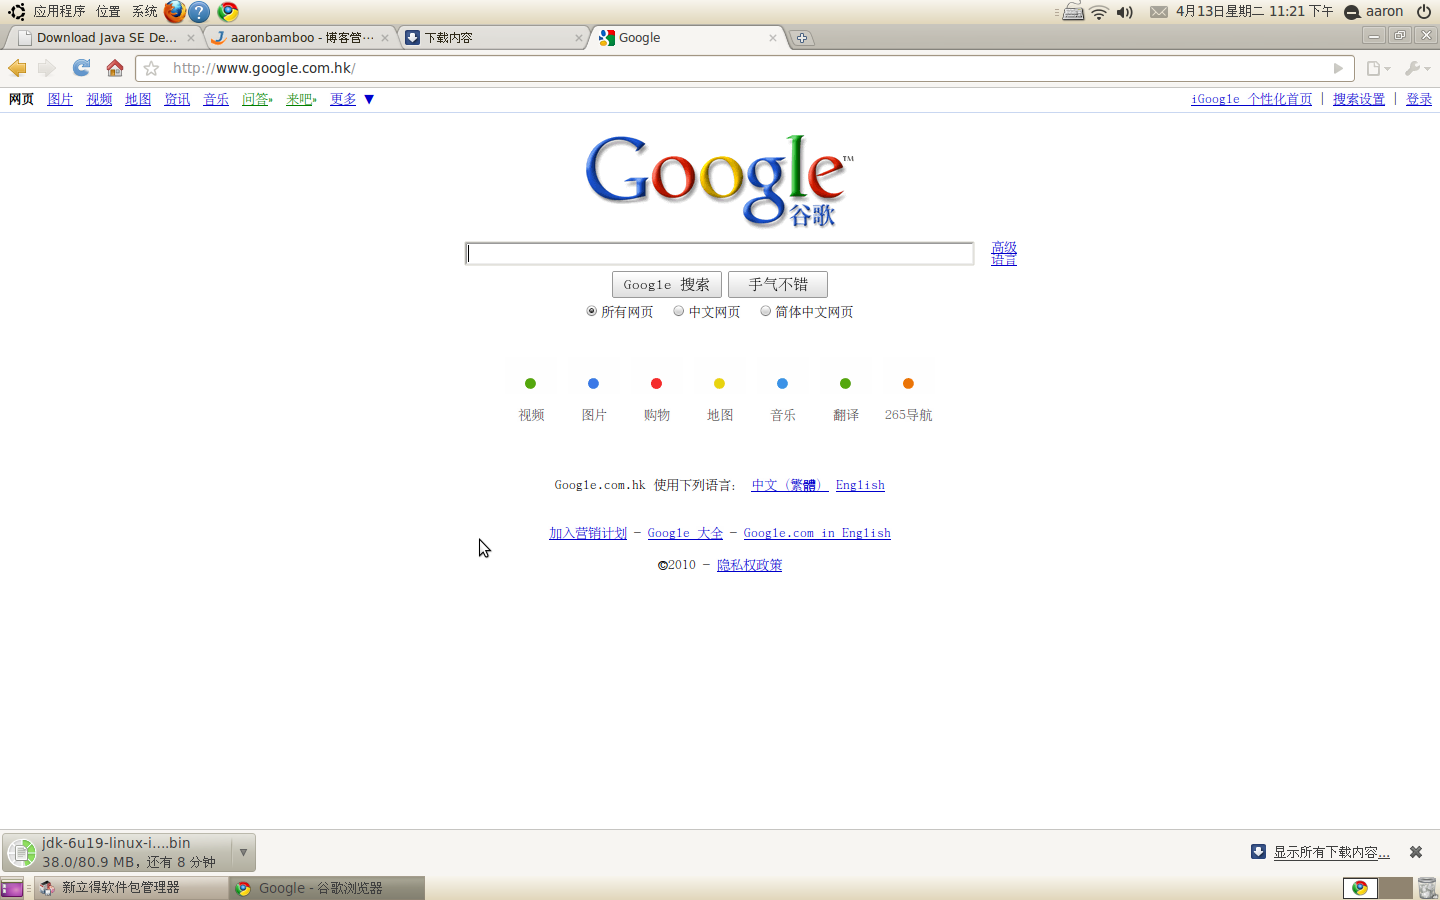Screen dimensions: 1440x900
Task: Open the trash icon in bottom panel
Action: [1427, 888]
